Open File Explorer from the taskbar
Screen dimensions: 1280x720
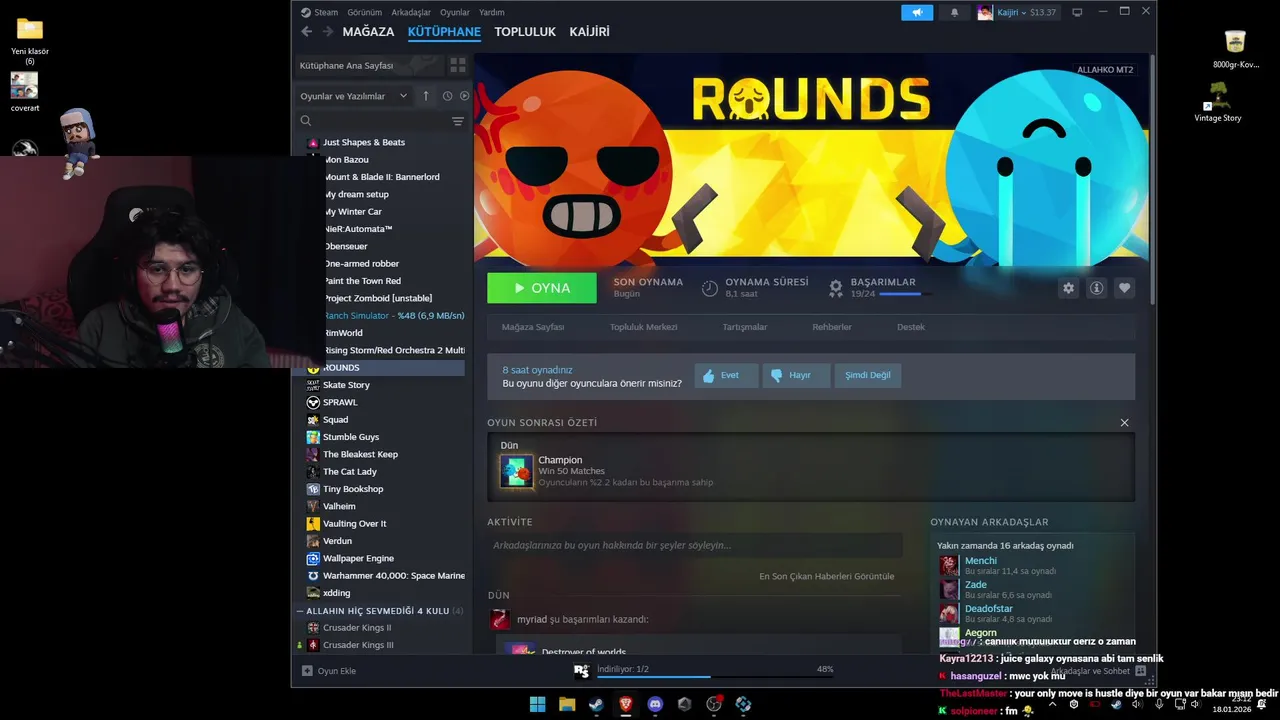(567, 704)
